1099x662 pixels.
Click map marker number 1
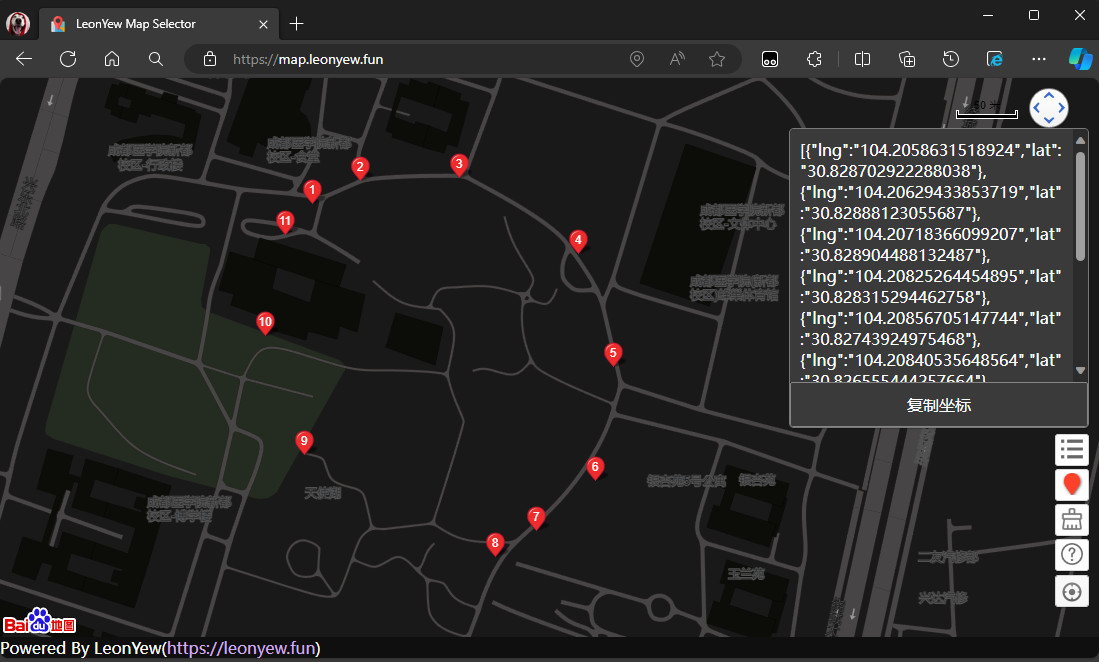point(313,191)
